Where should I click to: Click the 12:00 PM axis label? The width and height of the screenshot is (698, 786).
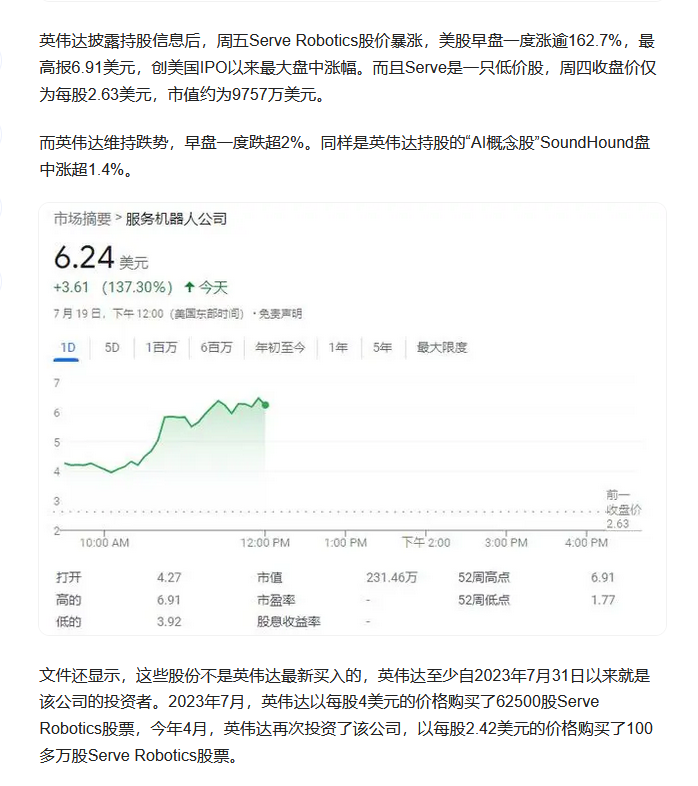click(x=265, y=543)
